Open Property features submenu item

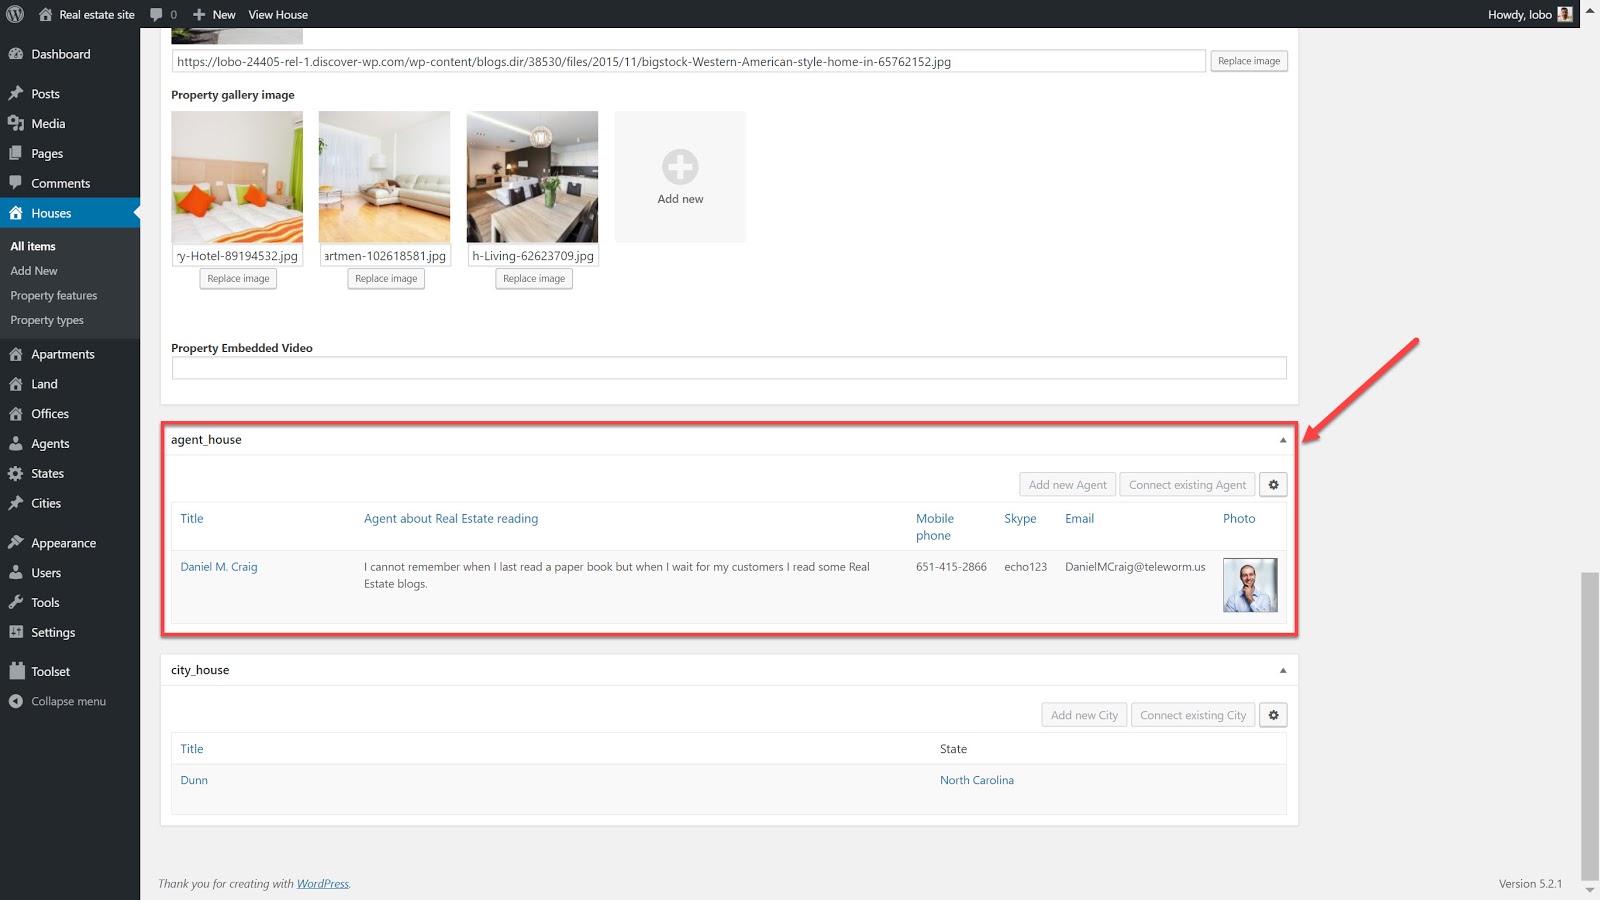[54, 296]
